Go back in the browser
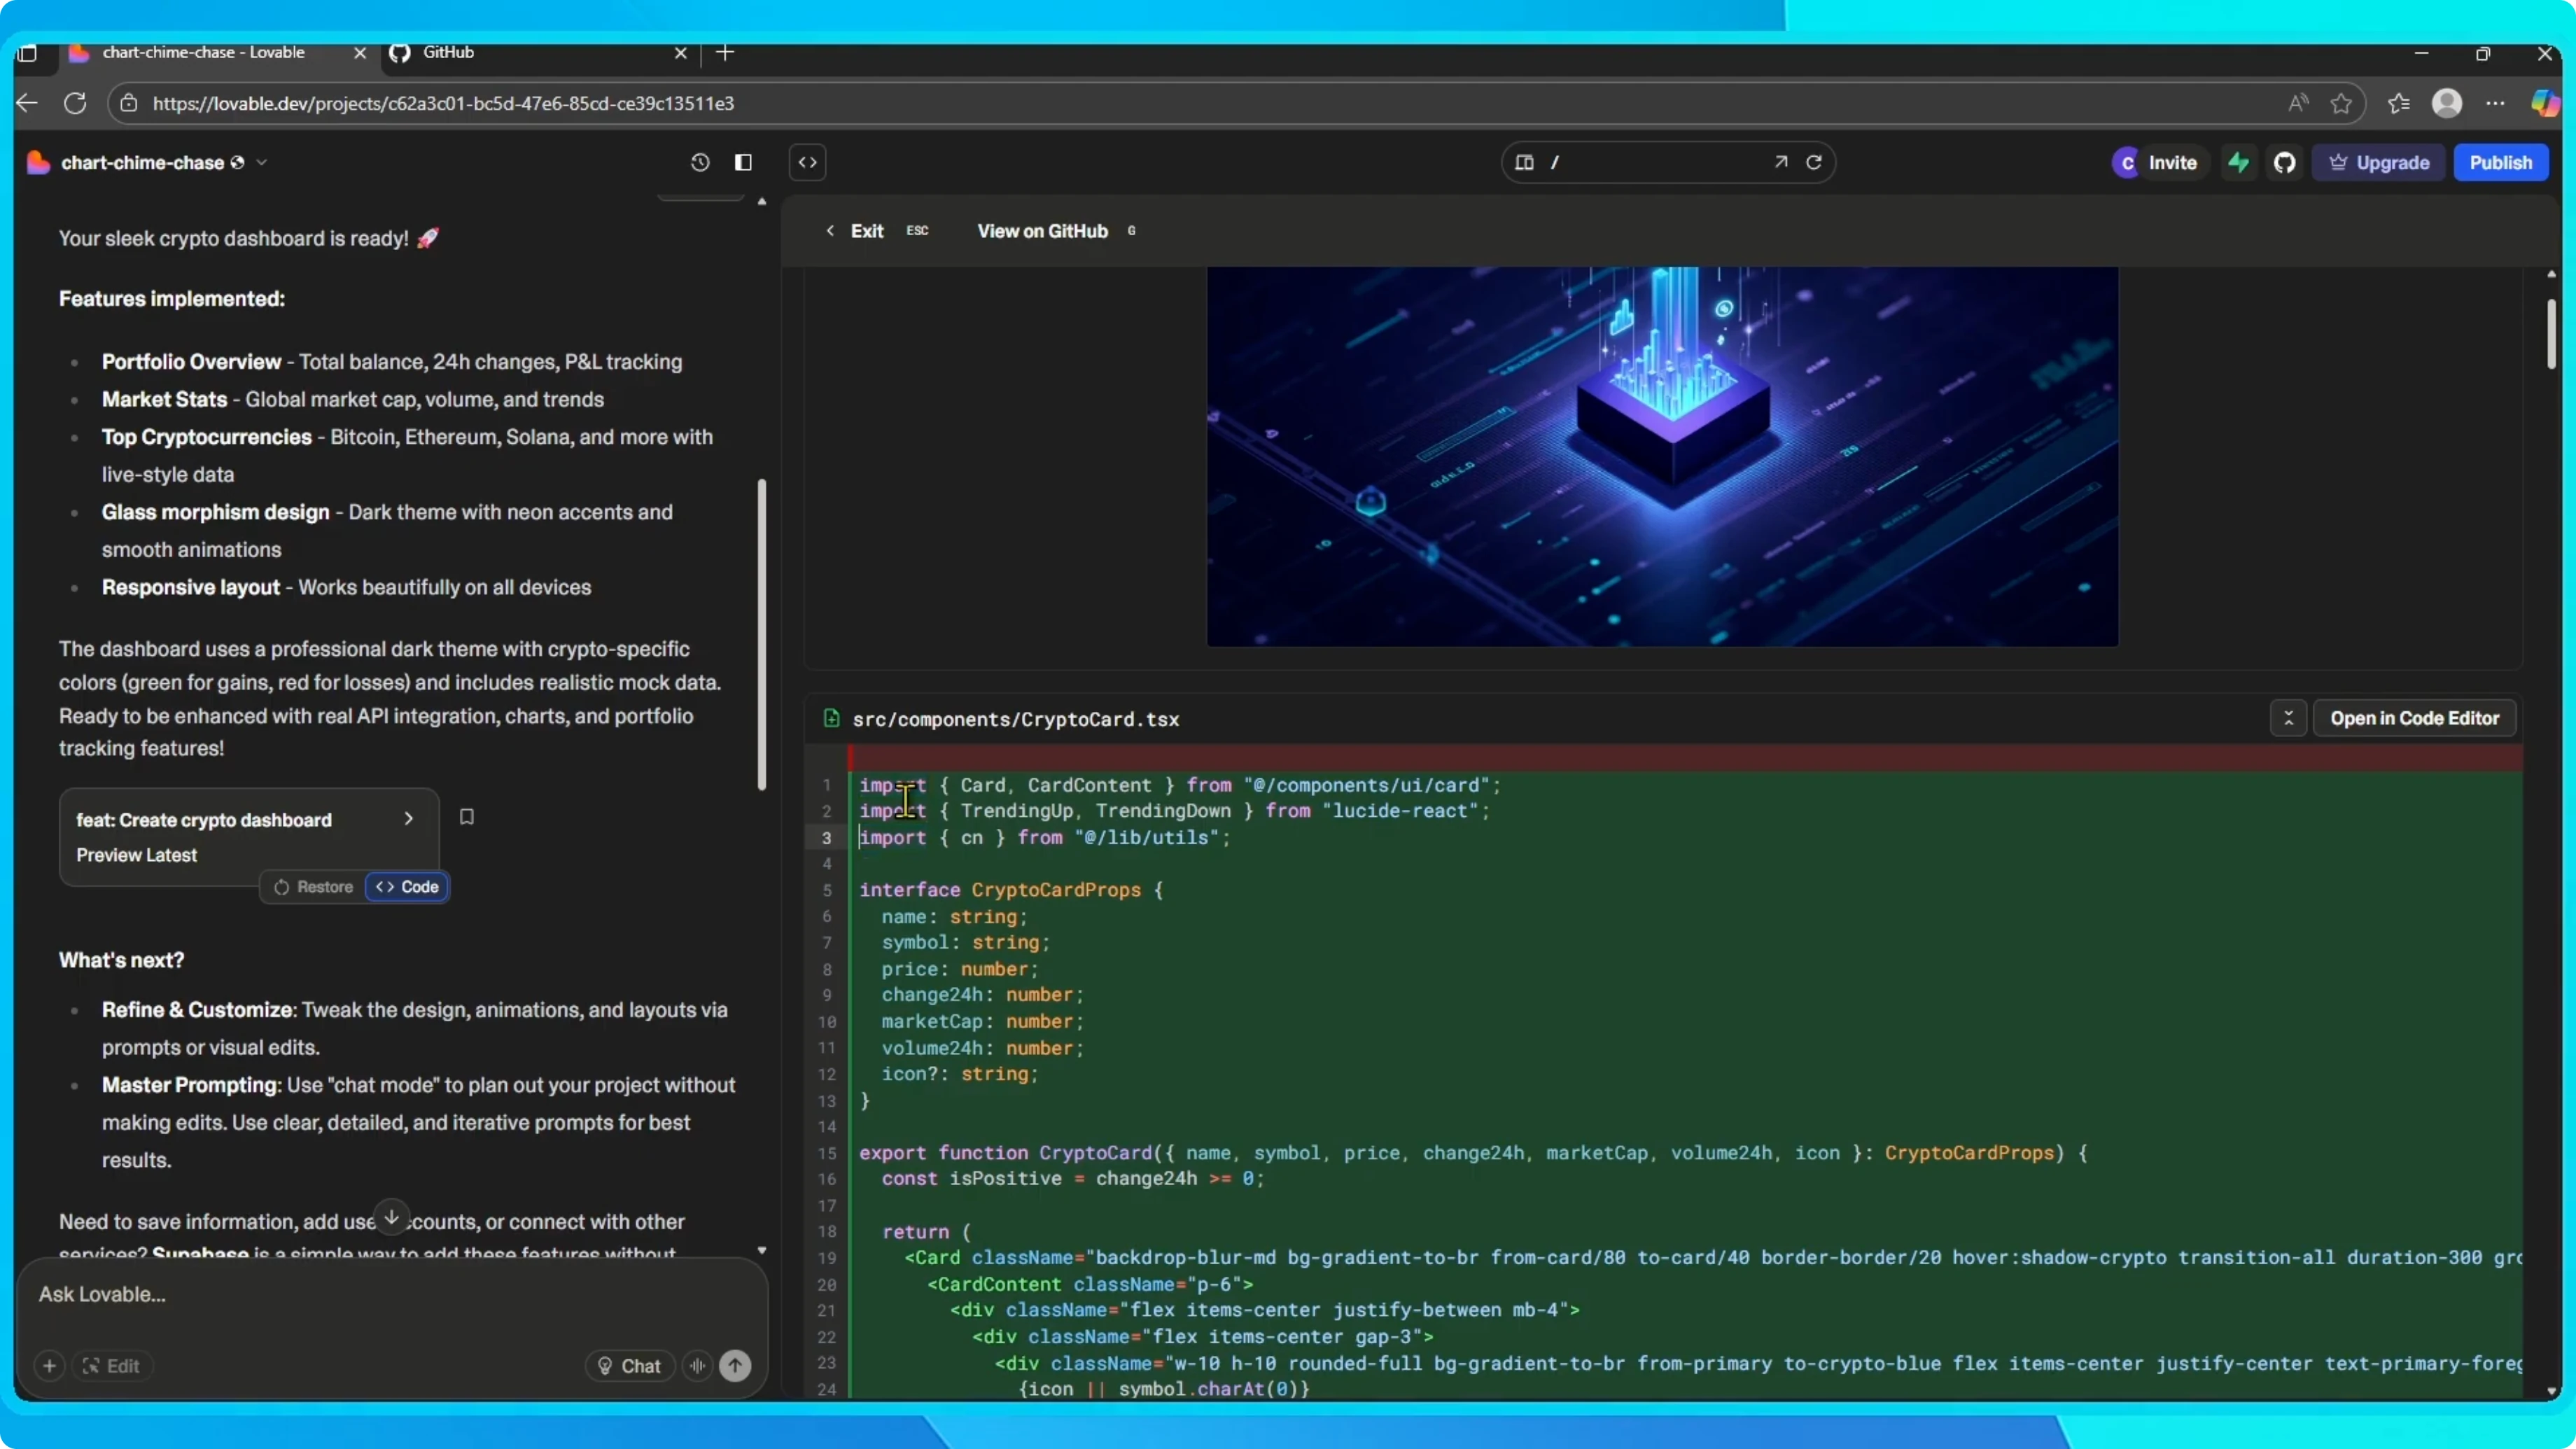This screenshot has height=1449, width=2576. pyautogui.click(x=27, y=103)
